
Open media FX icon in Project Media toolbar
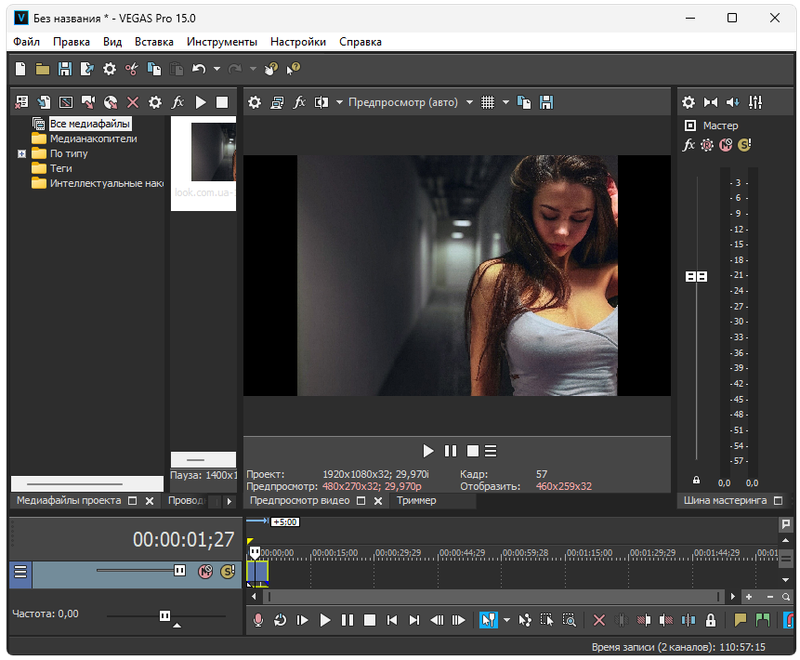178,102
